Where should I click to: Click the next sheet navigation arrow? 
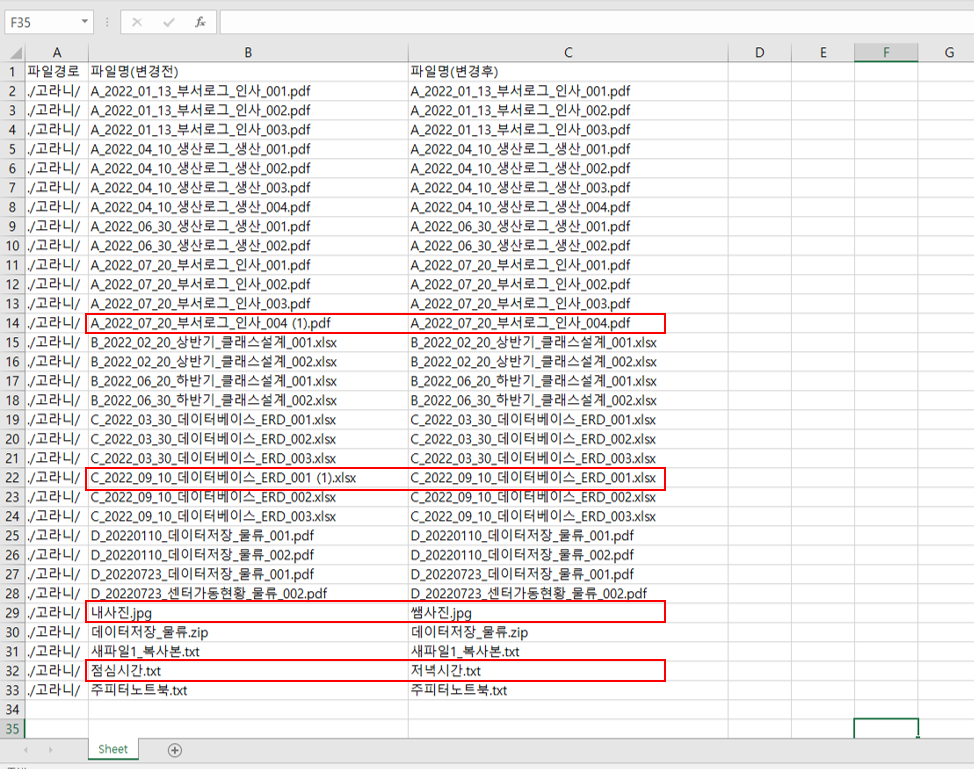(51, 750)
